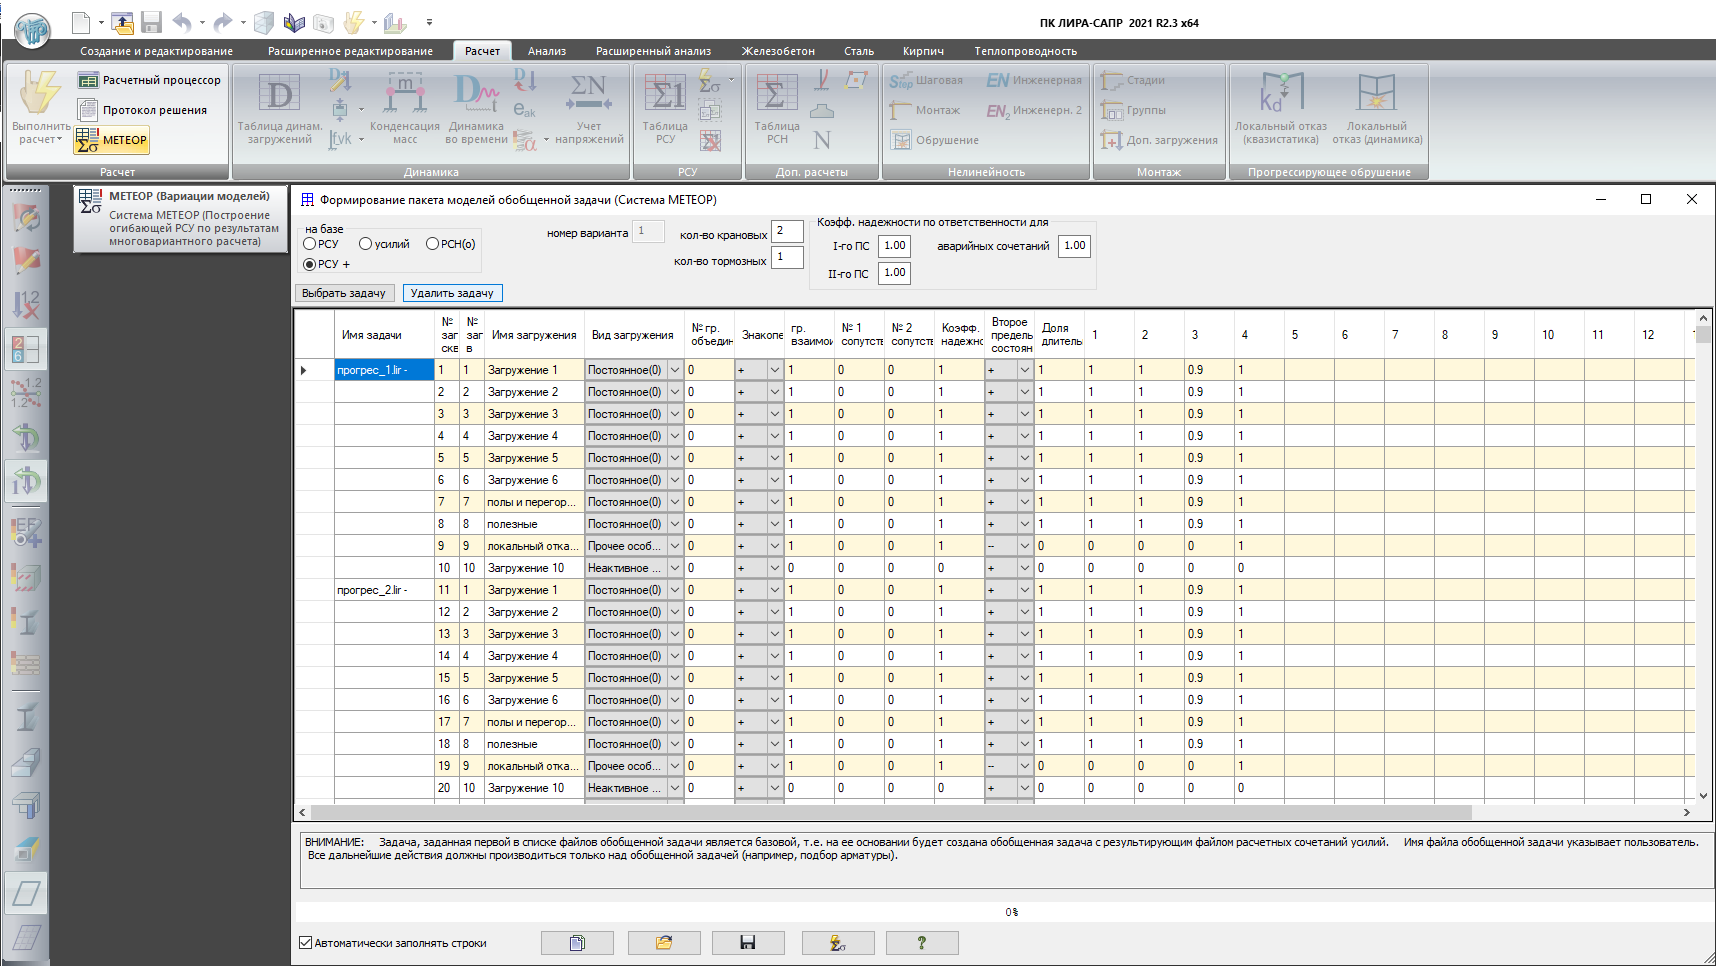Click the Учет напряжений icon
The width and height of the screenshot is (1716, 966).
[588, 108]
